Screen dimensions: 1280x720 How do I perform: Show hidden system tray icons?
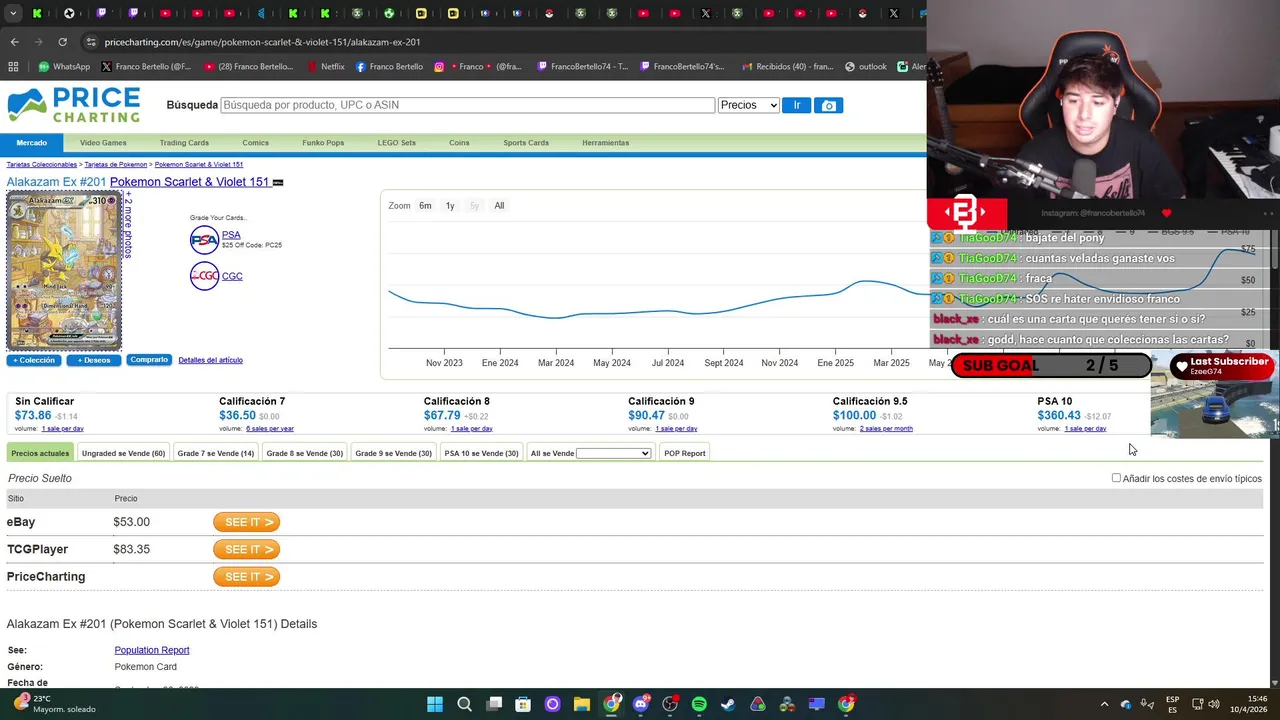coord(1104,704)
